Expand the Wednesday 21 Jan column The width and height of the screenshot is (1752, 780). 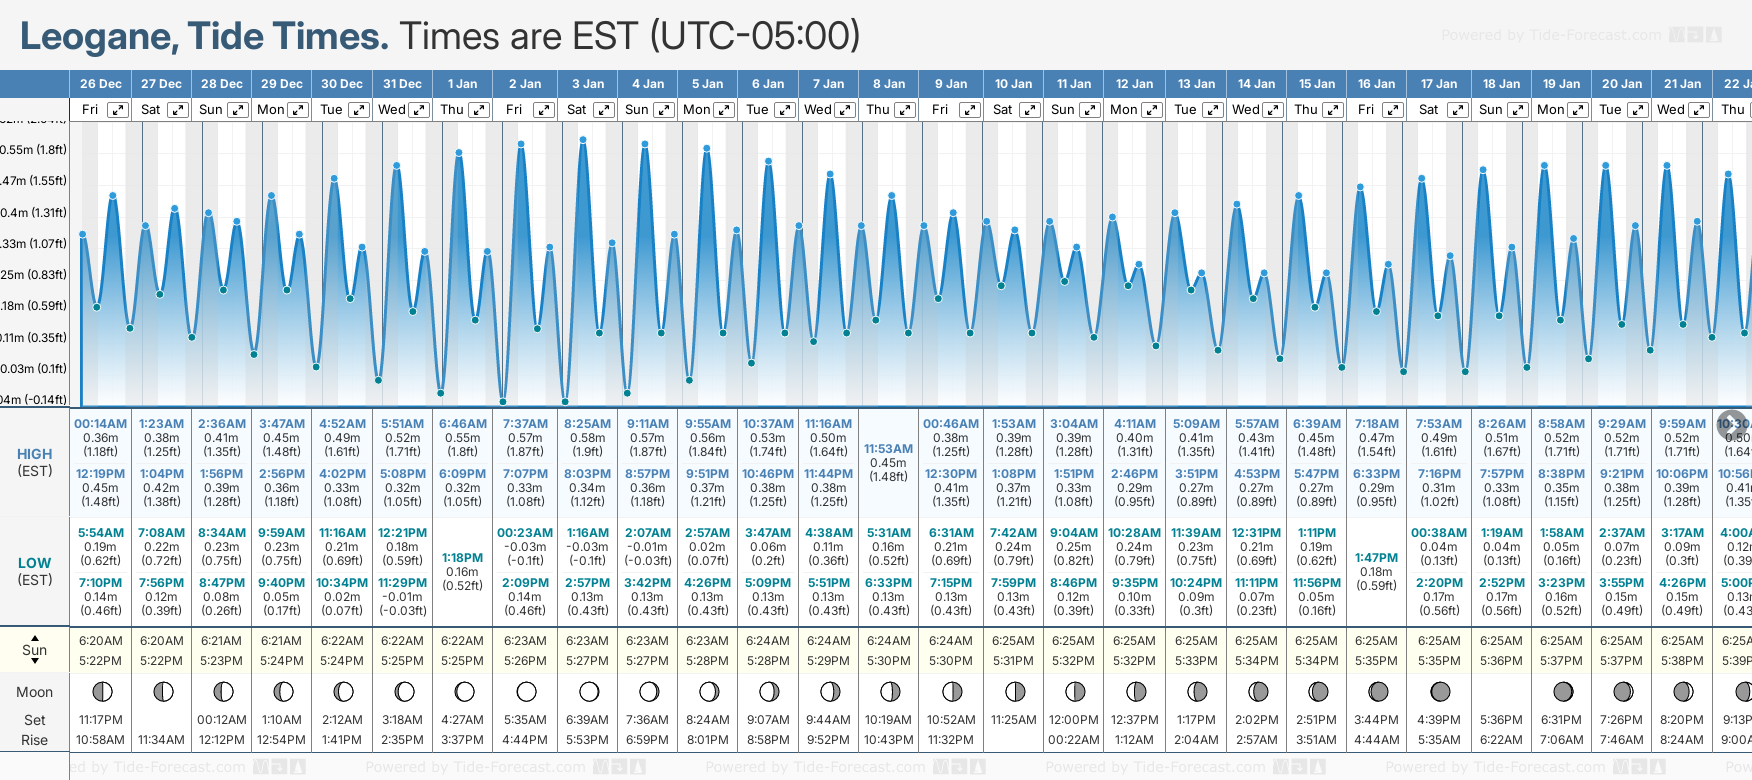tap(1699, 110)
